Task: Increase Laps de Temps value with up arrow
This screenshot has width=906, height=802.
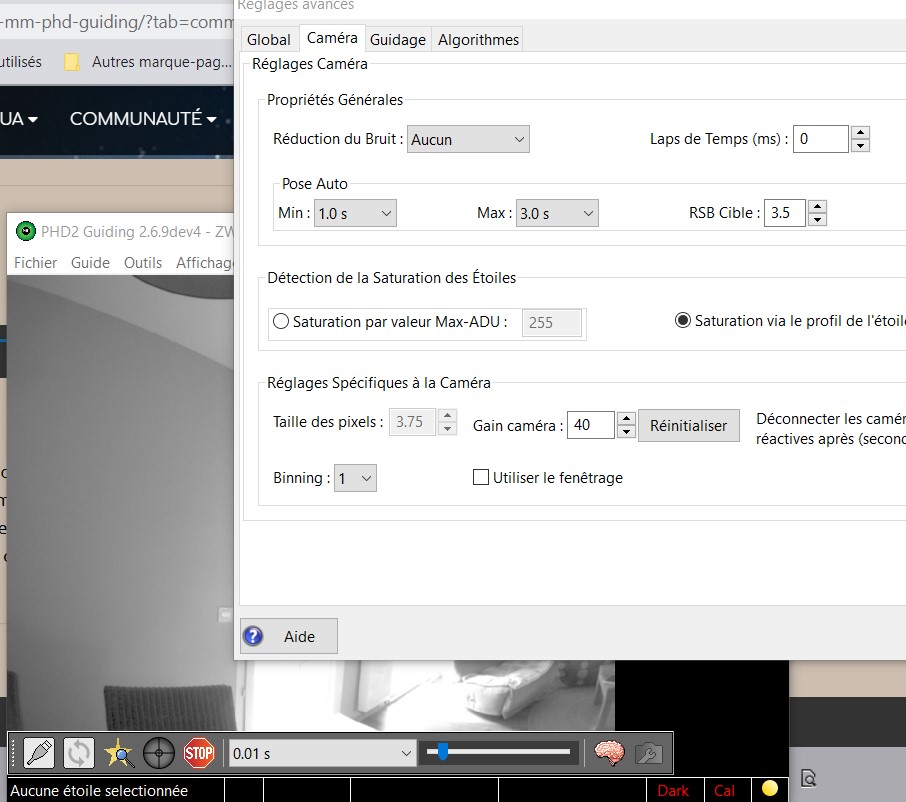Action: [x=861, y=132]
